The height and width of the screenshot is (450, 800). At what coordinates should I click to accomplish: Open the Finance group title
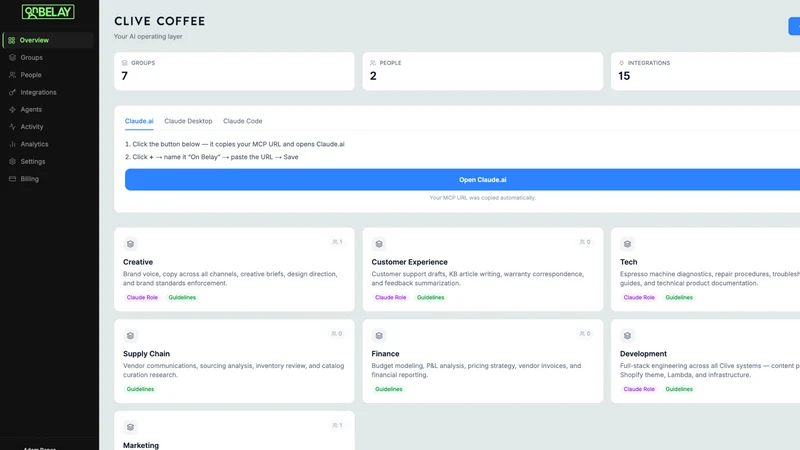tap(385, 354)
